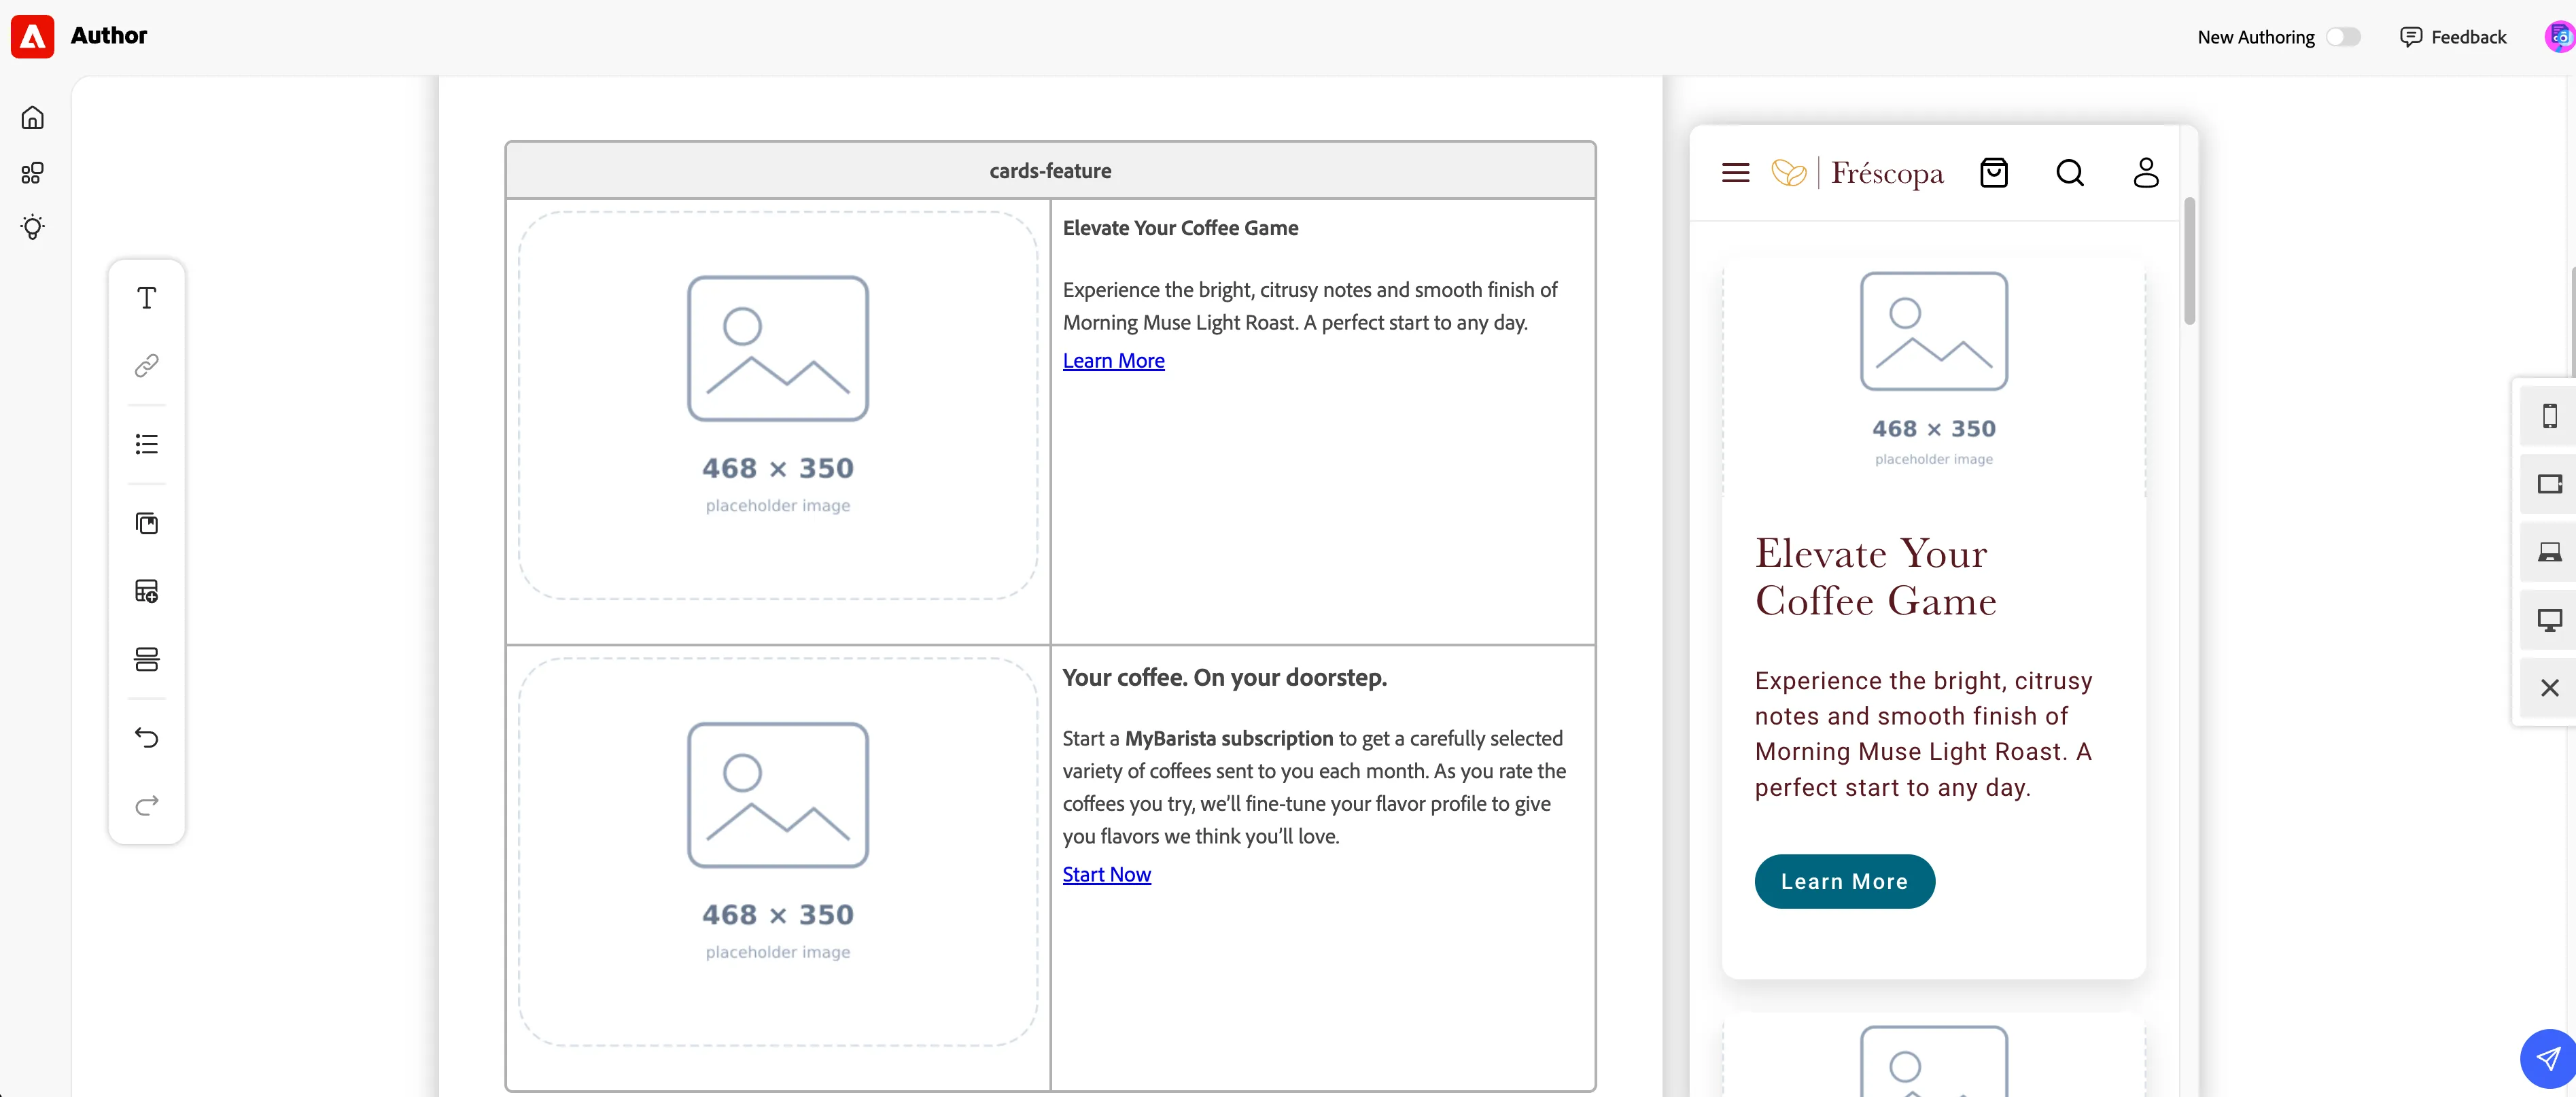Image resolution: width=2576 pixels, height=1097 pixels.
Task: Close the preview panel with X
Action: pos(2549,688)
